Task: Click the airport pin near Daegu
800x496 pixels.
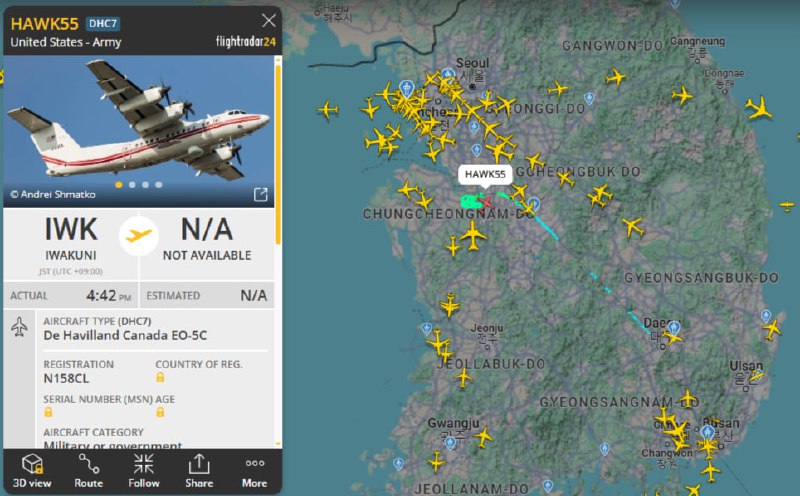Action: click(x=674, y=328)
